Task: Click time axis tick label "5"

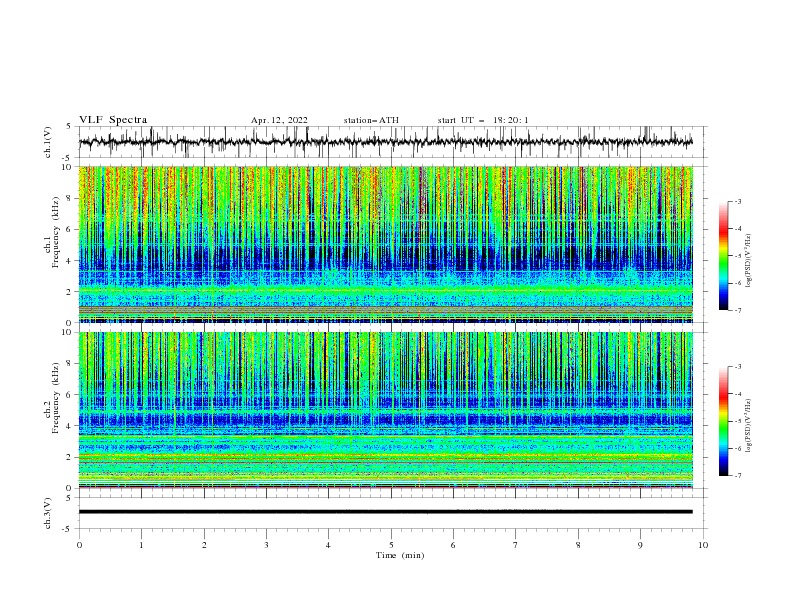Action: tap(391, 545)
